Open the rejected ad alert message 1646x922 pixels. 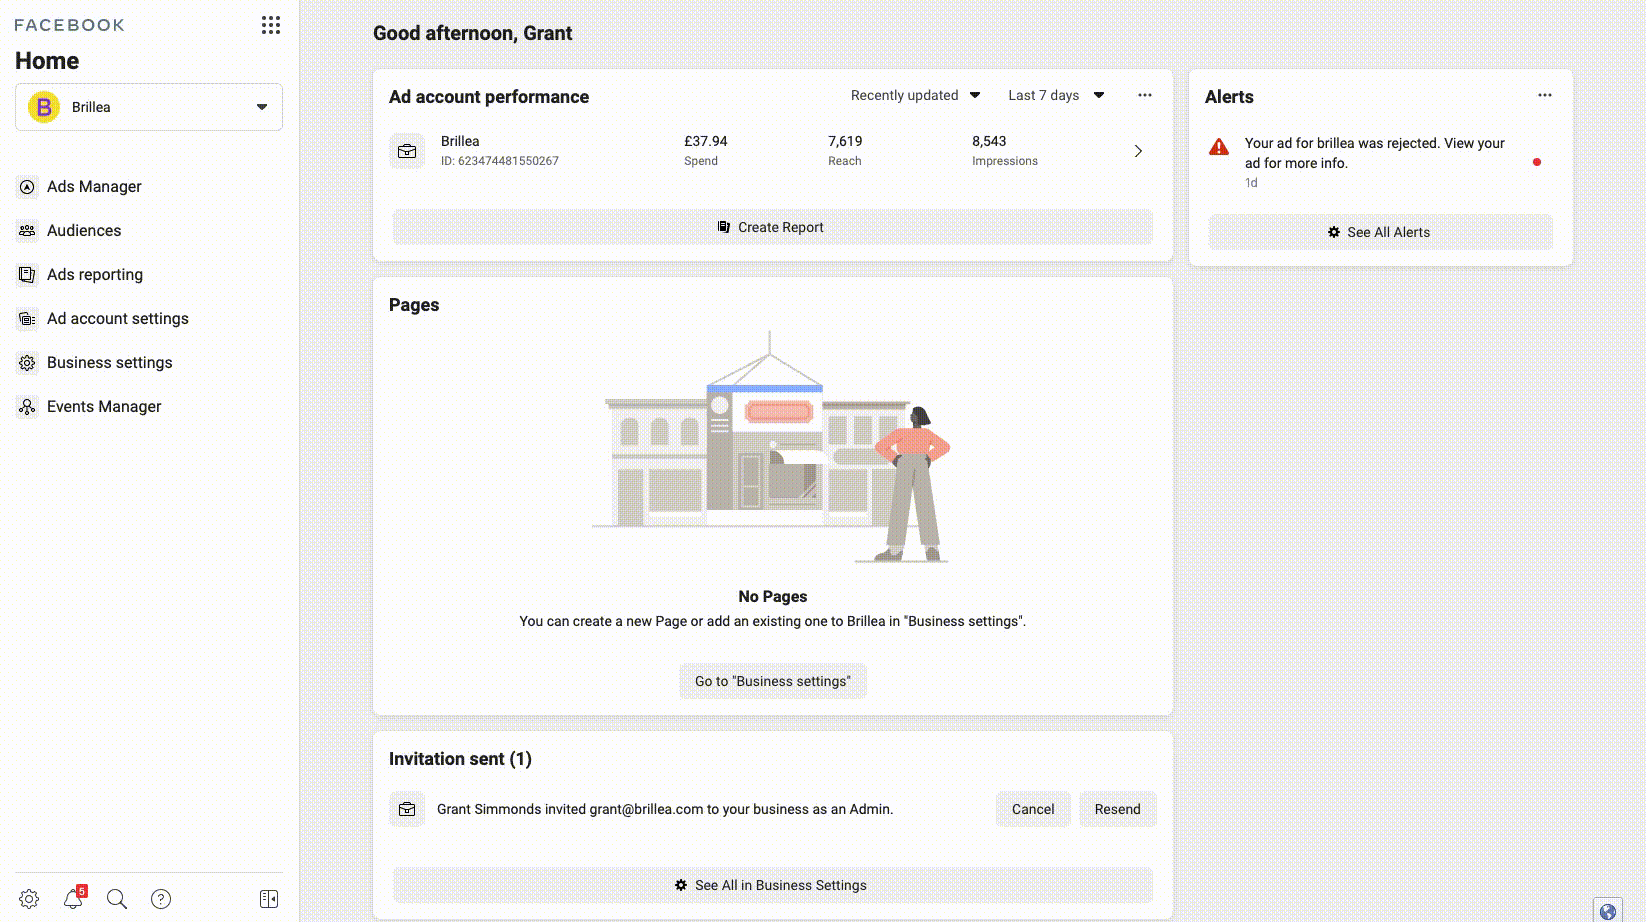[x=1374, y=153]
